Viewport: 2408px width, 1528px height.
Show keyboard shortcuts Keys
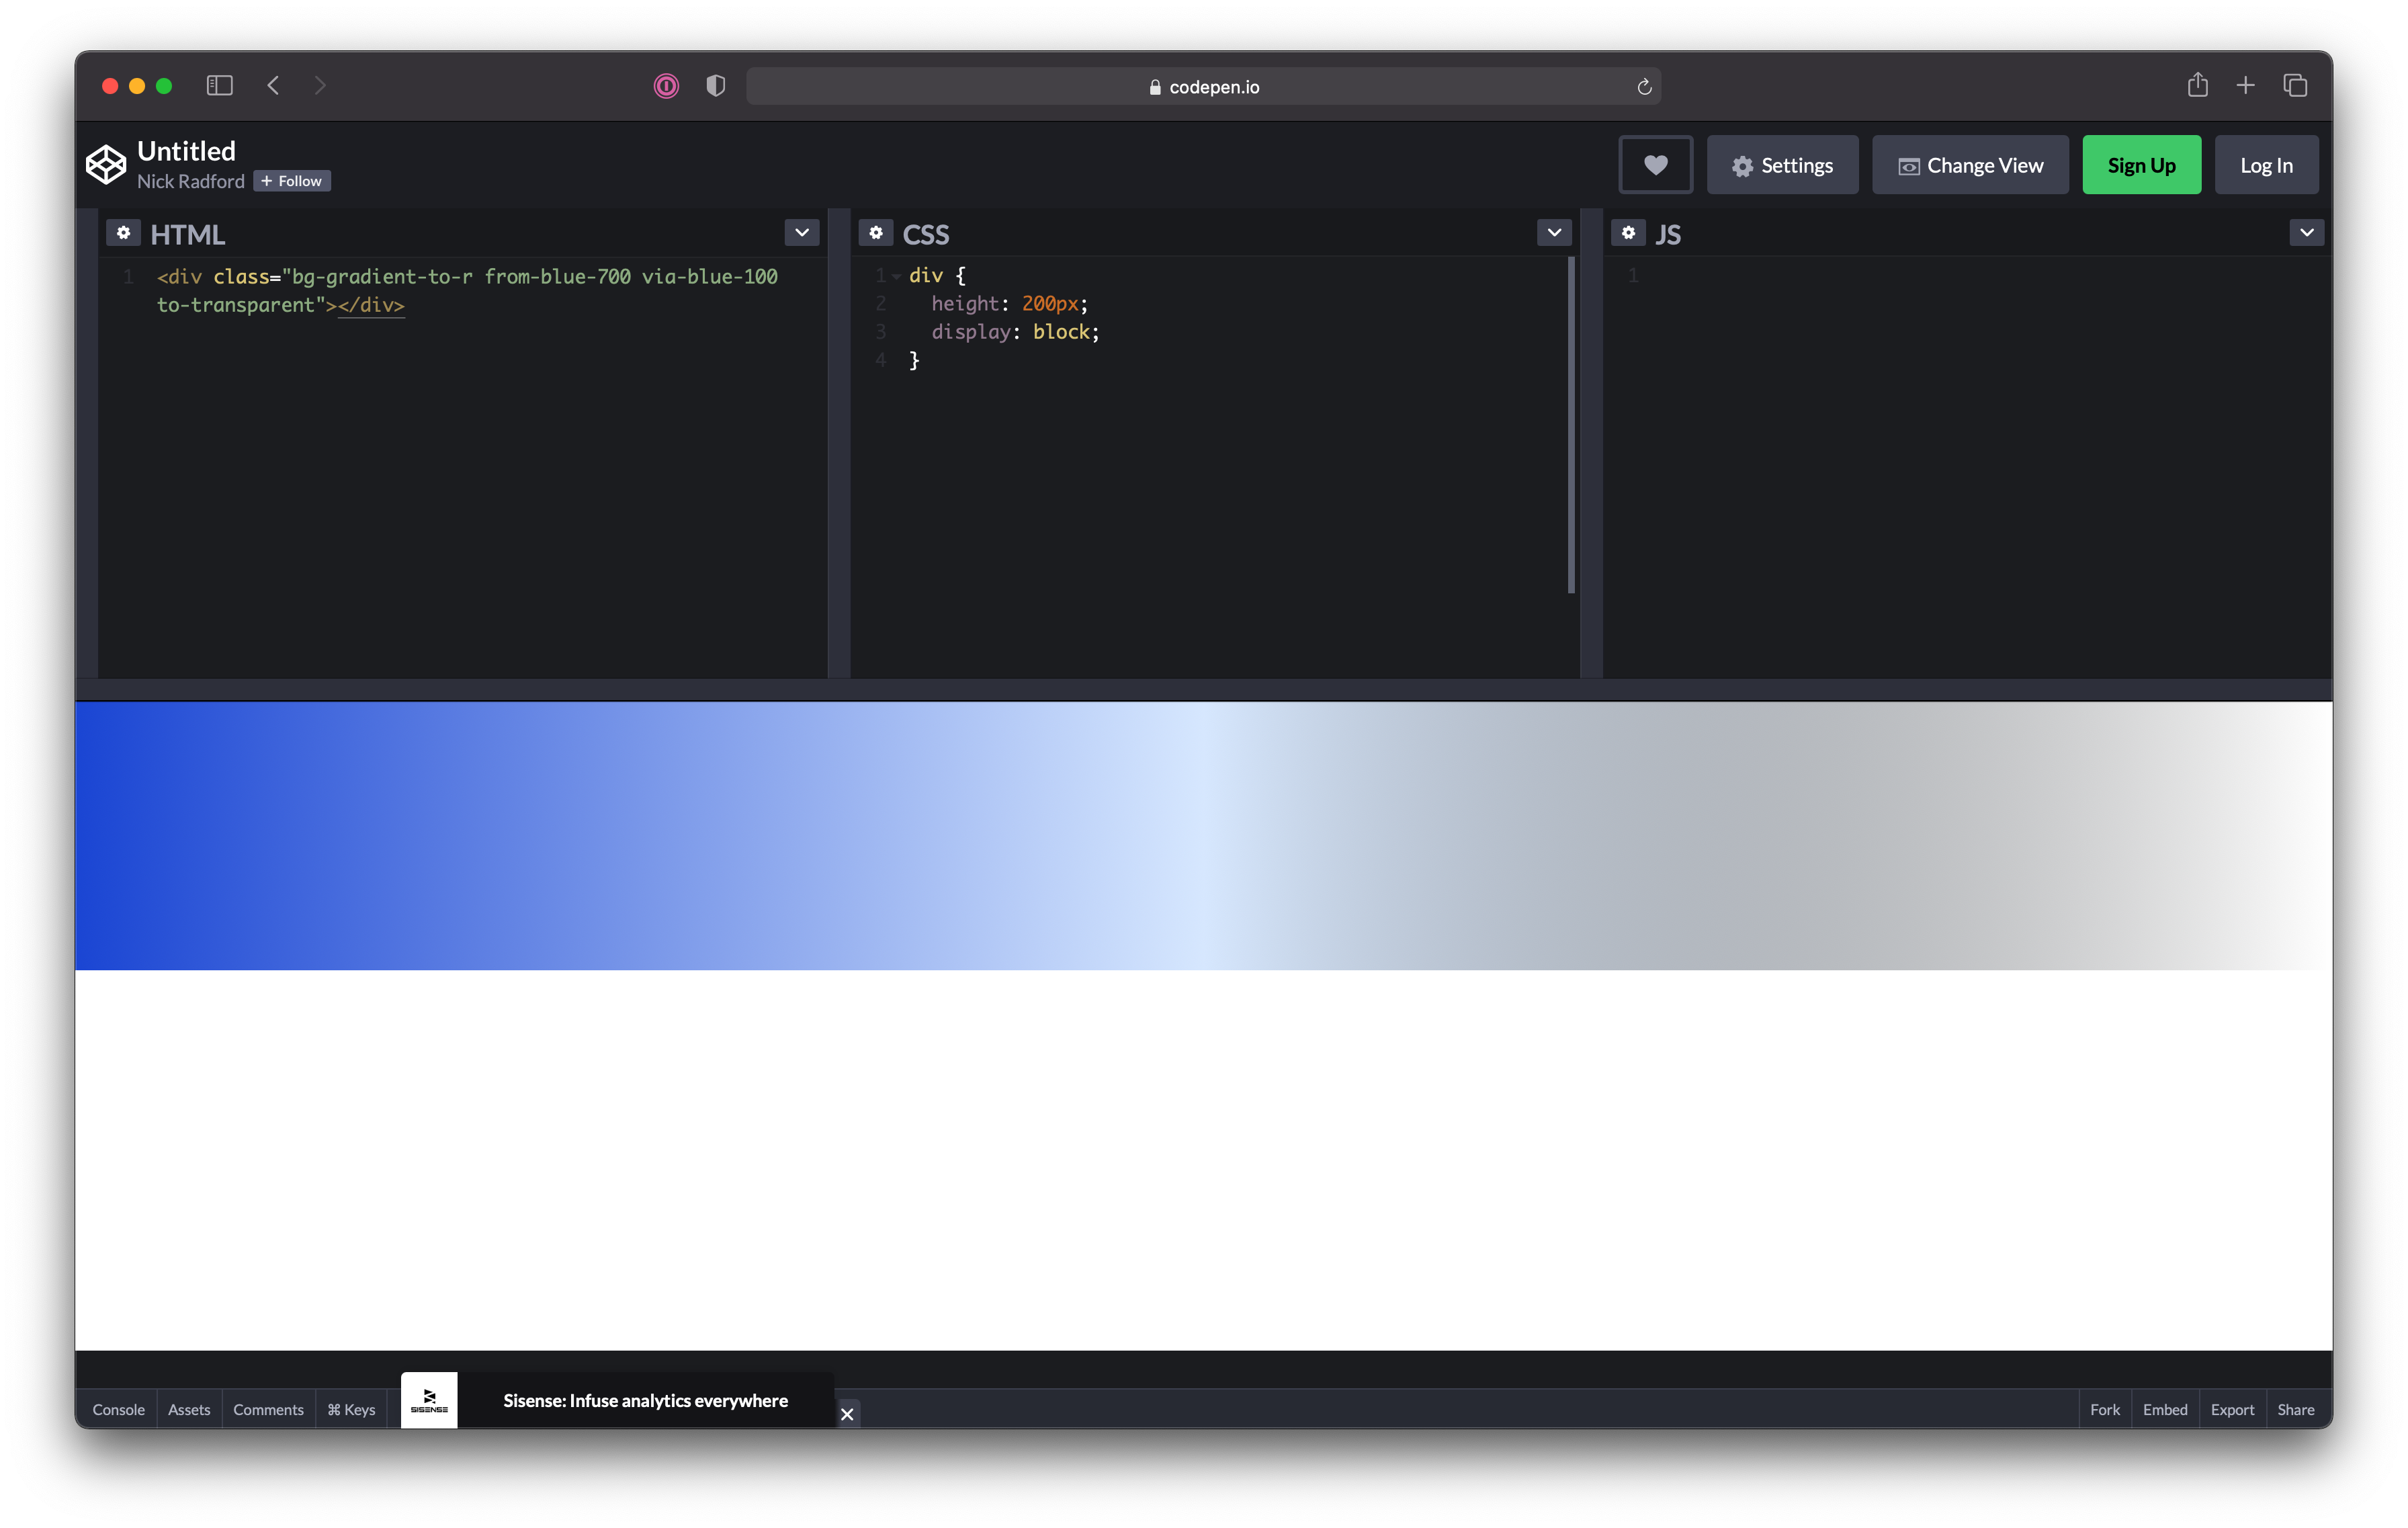pos(351,1409)
